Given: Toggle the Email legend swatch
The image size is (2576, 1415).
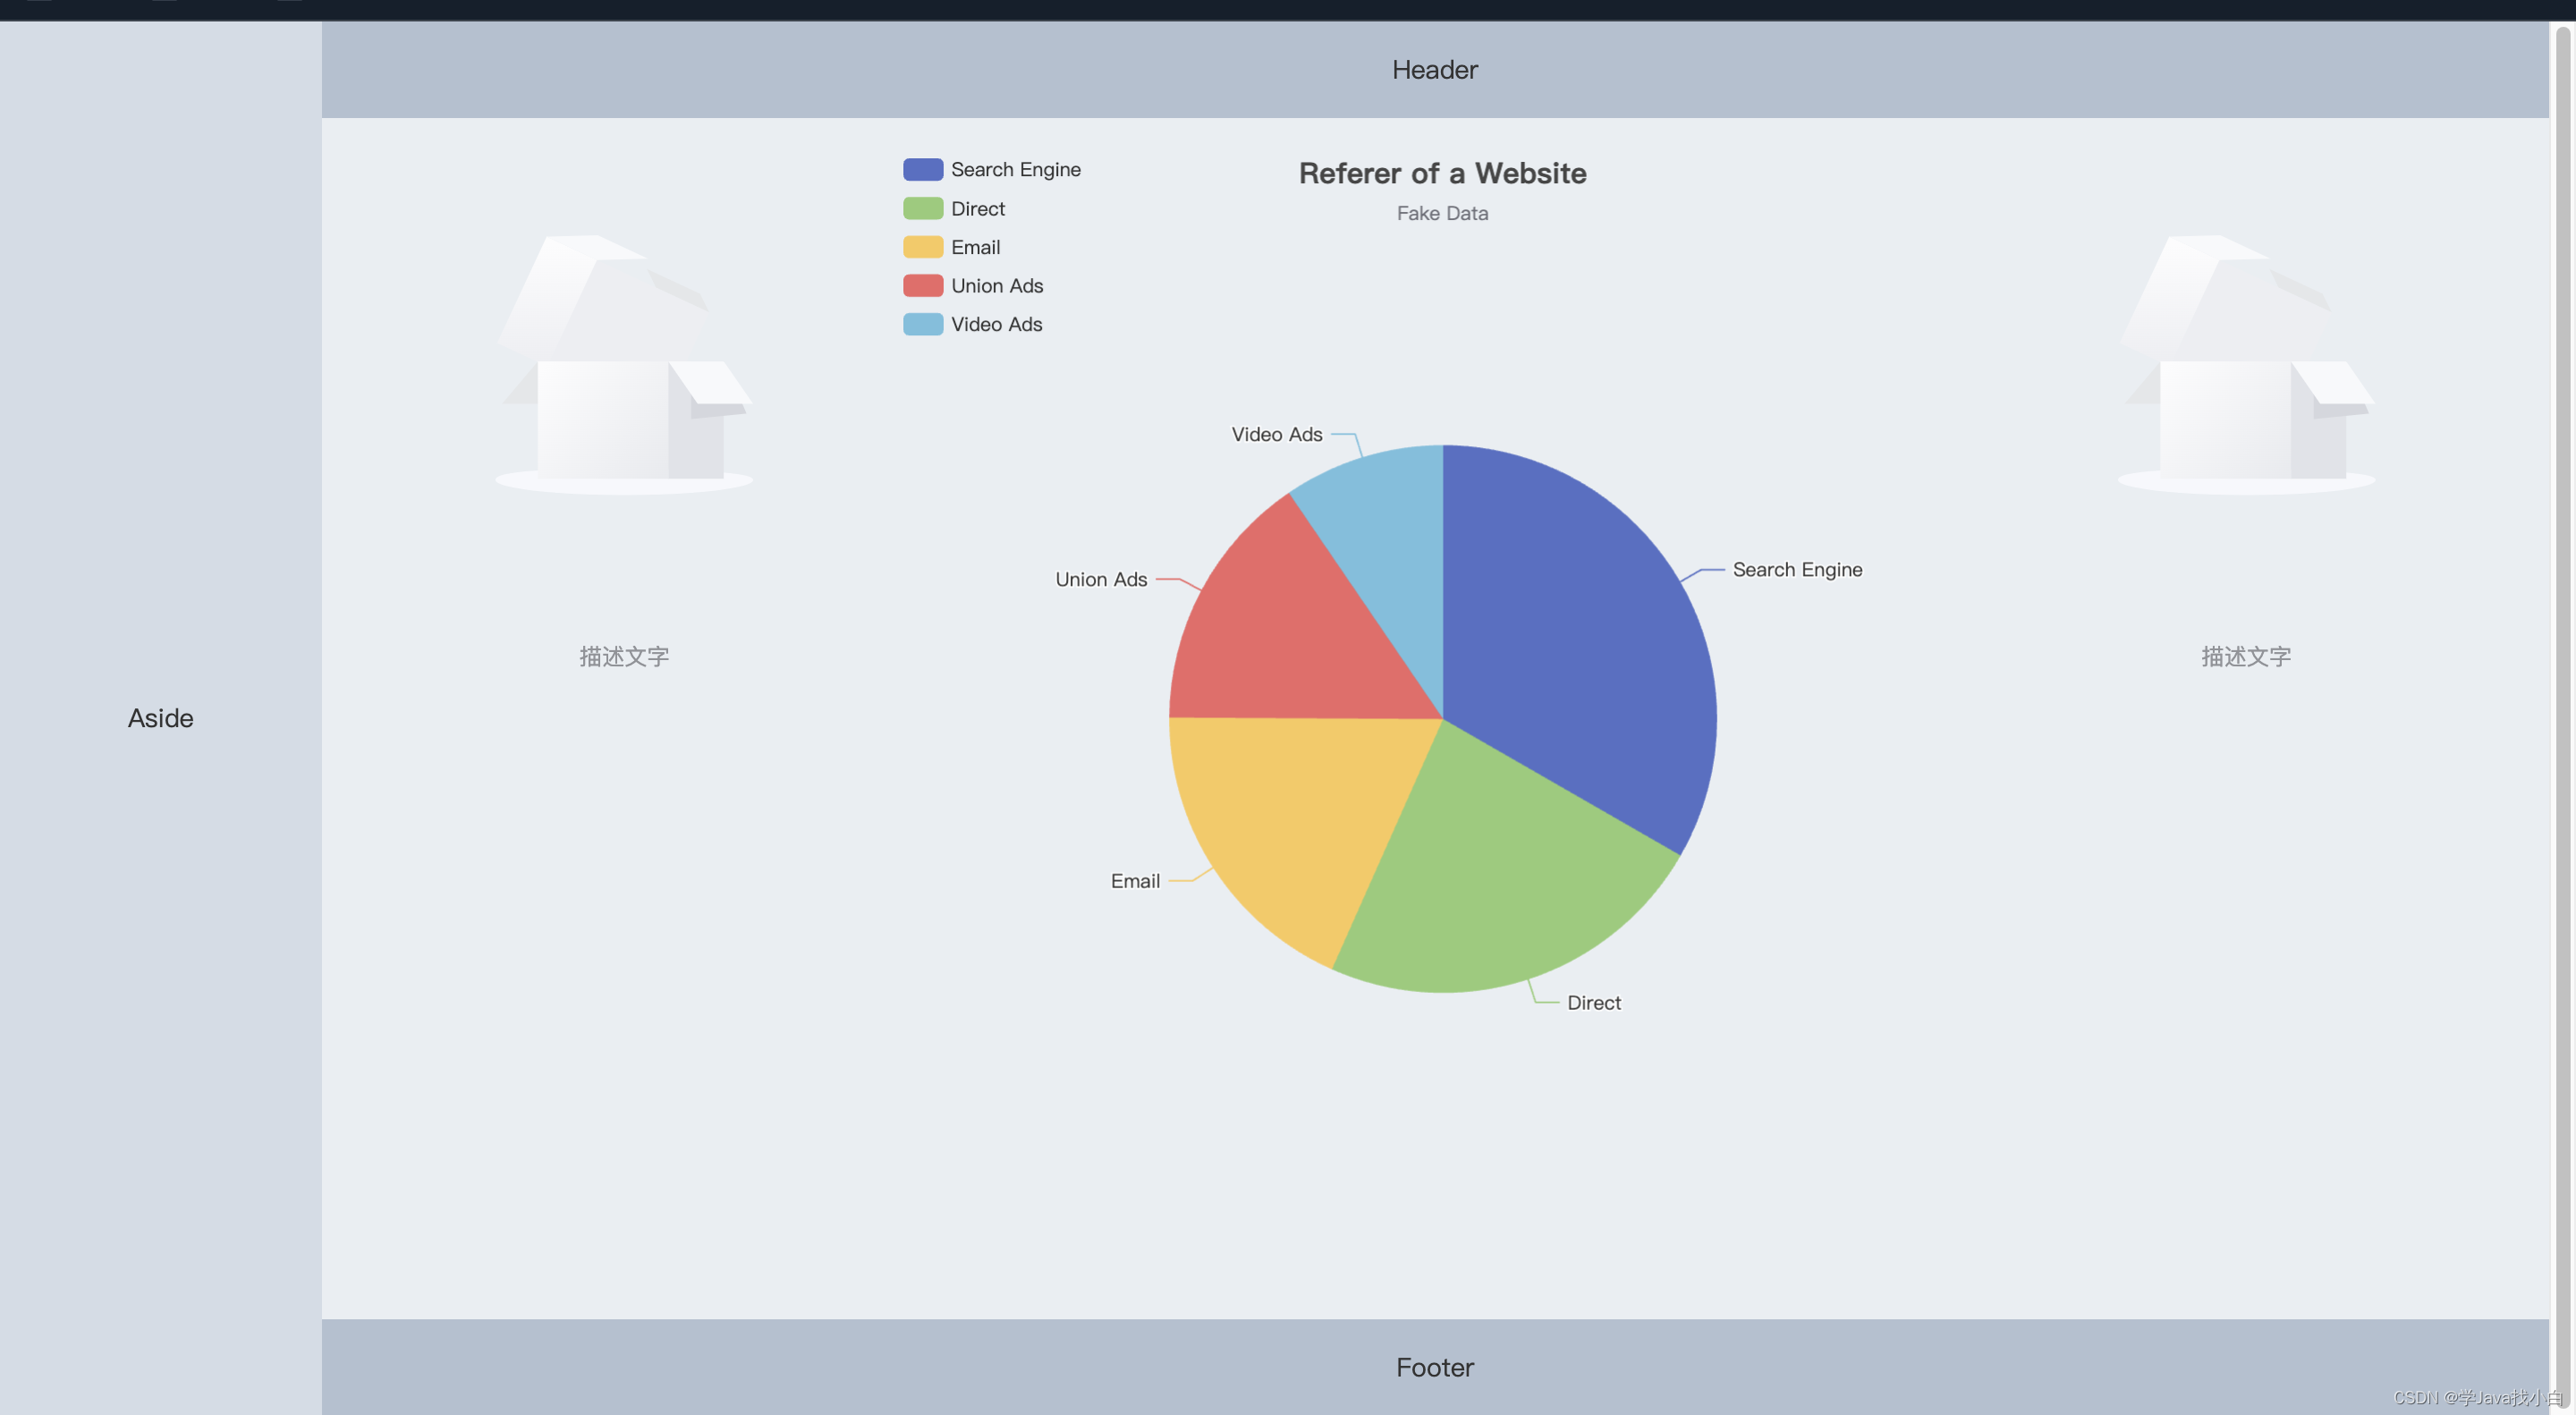Looking at the screenshot, I should pyautogui.click(x=922, y=247).
